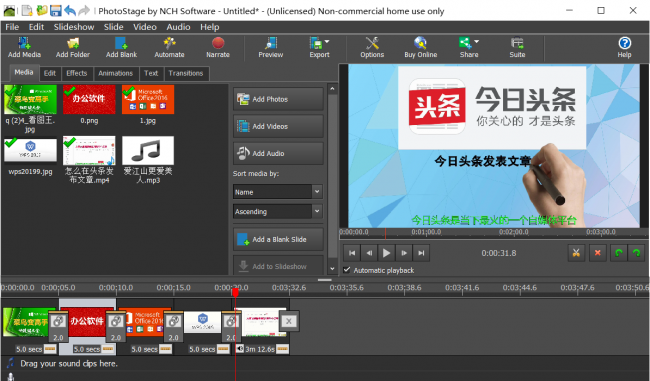The width and height of the screenshot is (650, 381).
Task: Switch to the Effects tab
Action: pyautogui.click(x=77, y=73)
